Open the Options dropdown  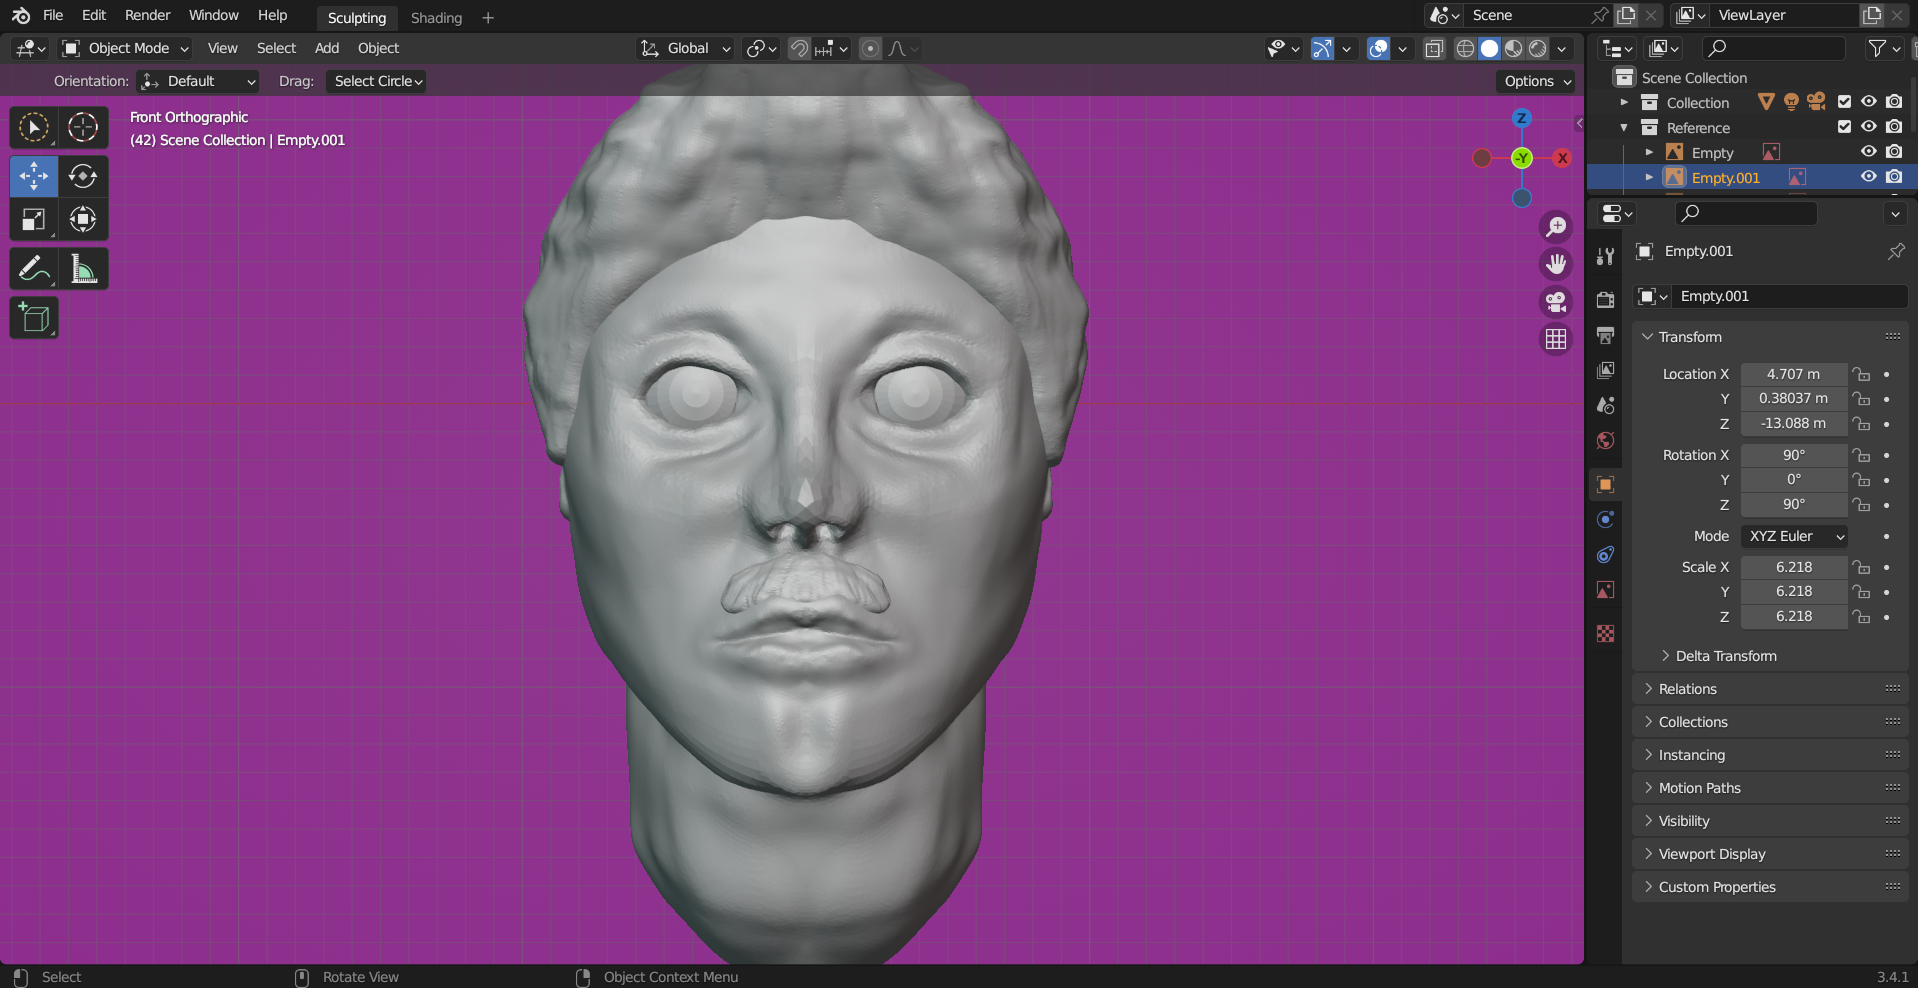tap(1537, 81)
